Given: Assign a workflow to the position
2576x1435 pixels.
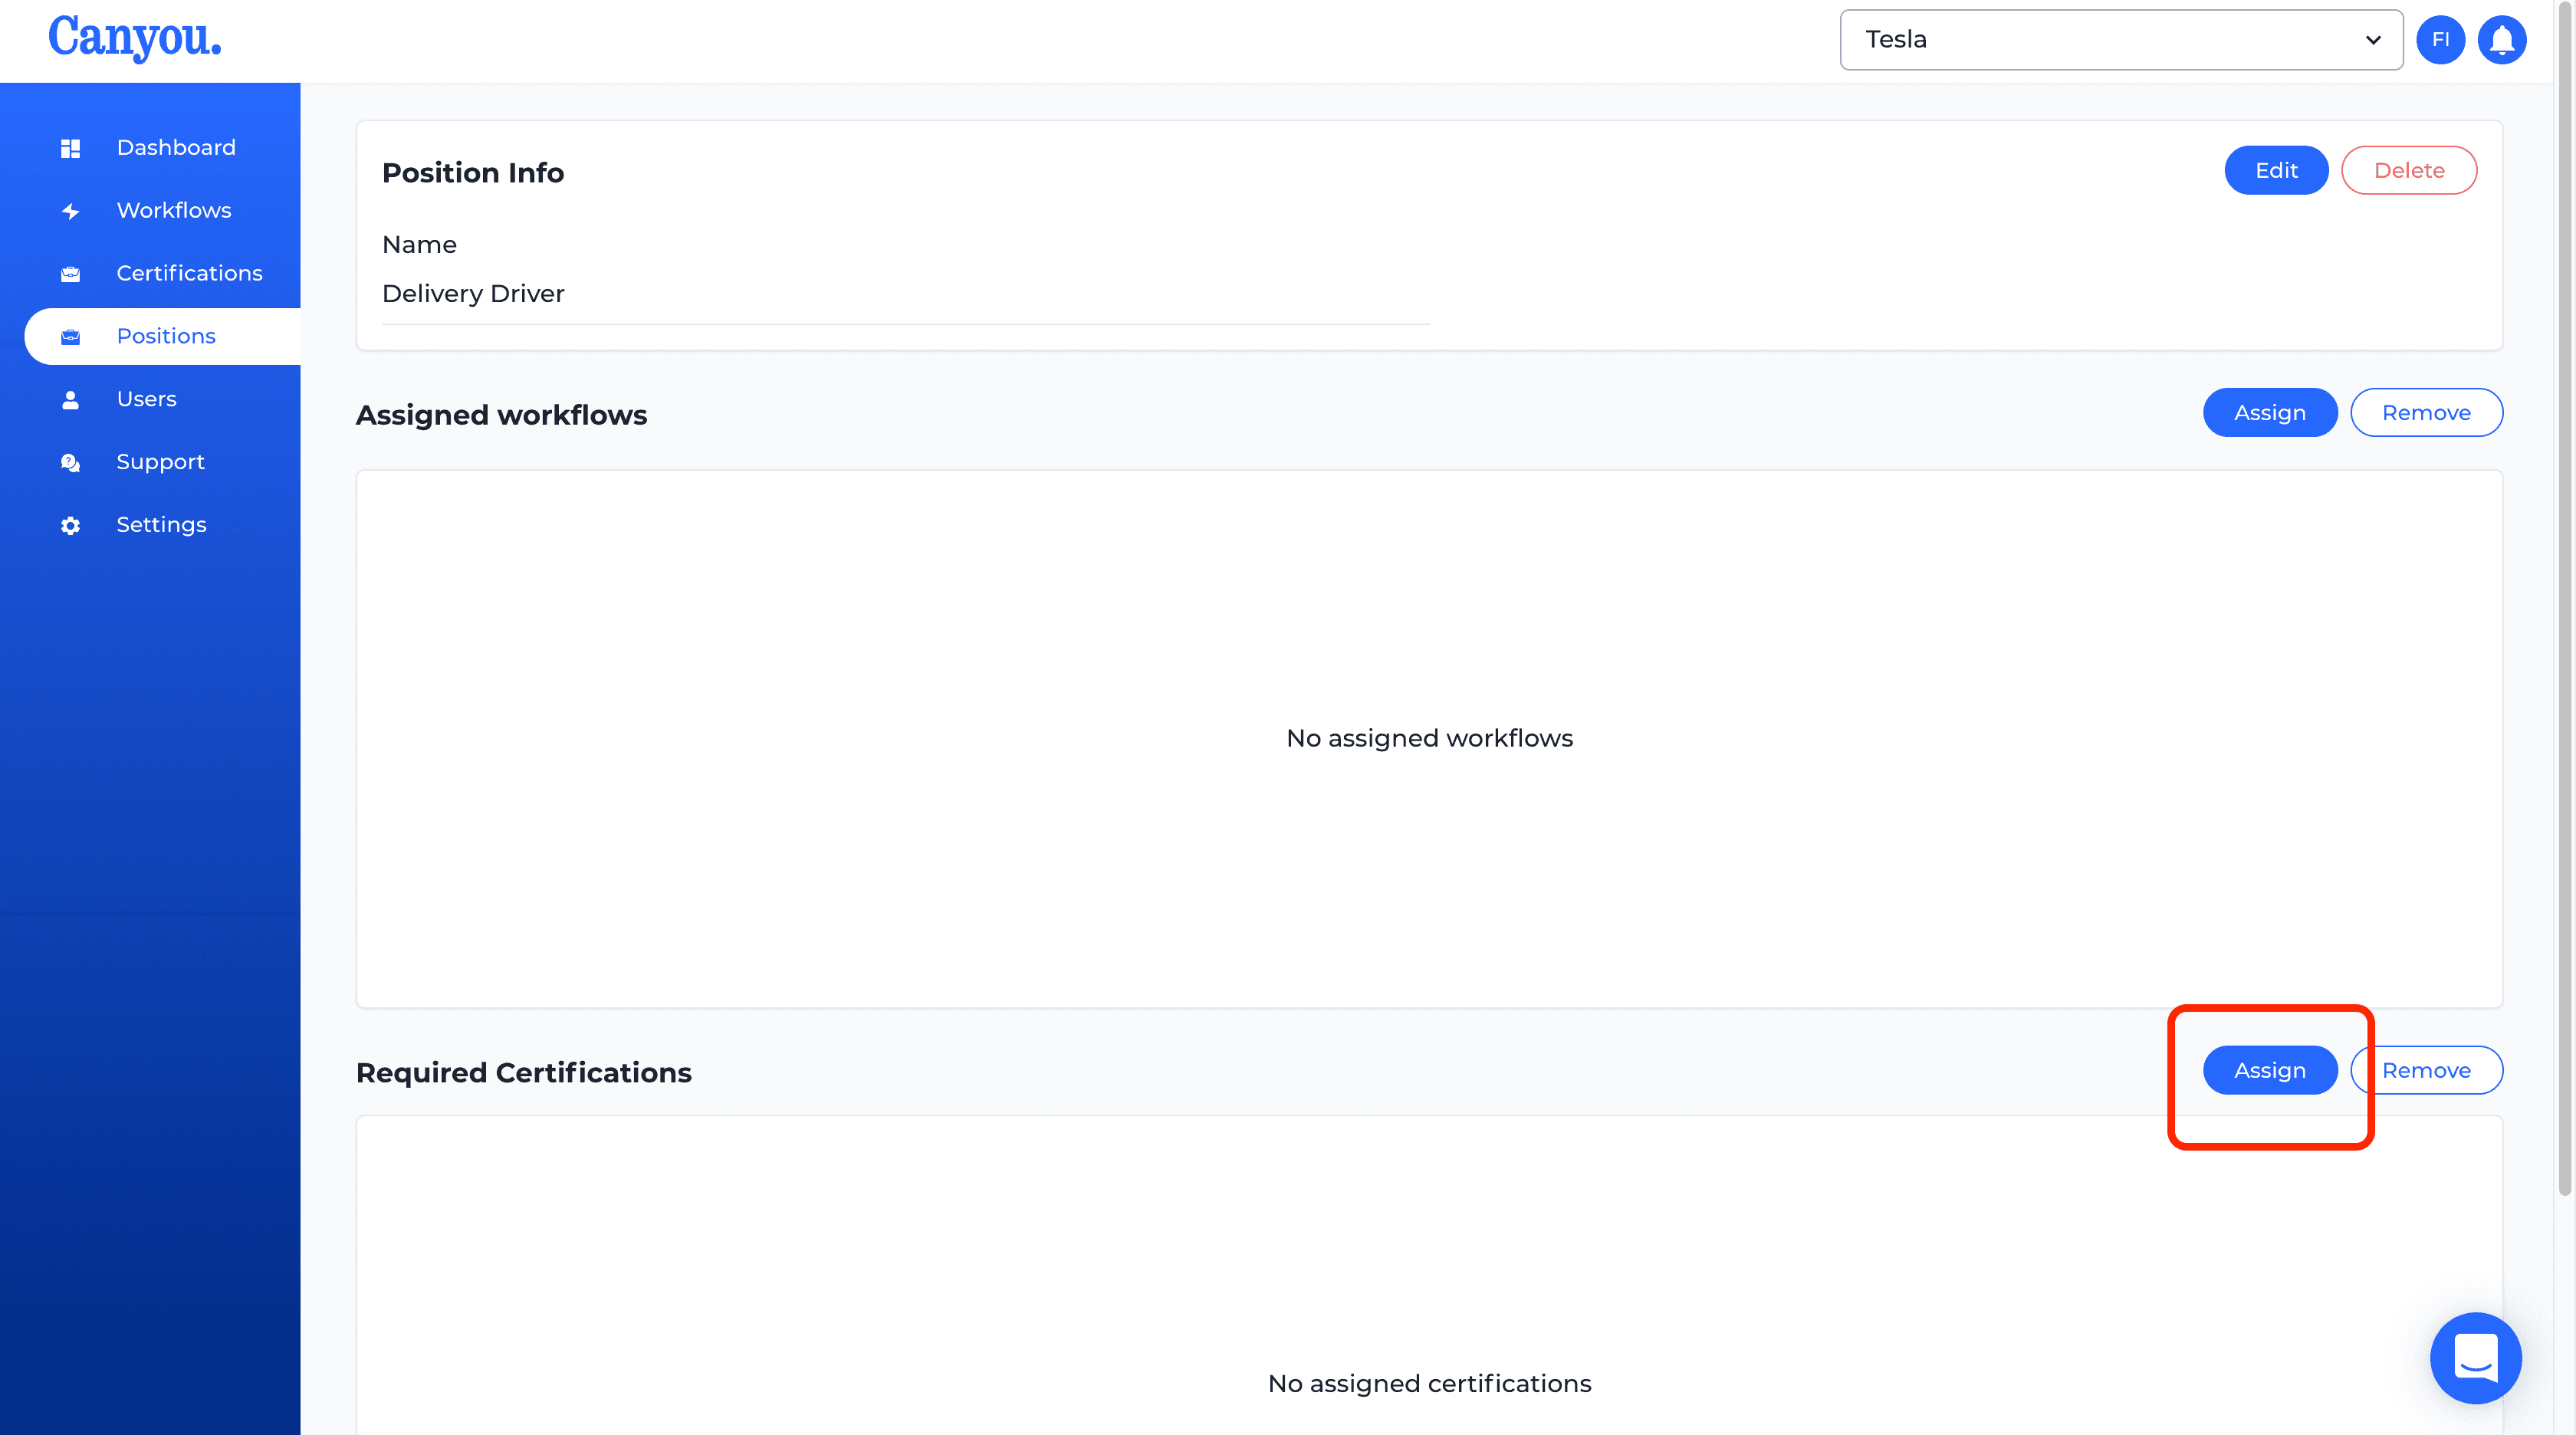Looking at the screenshot, I should click(x=2270, y=413).
